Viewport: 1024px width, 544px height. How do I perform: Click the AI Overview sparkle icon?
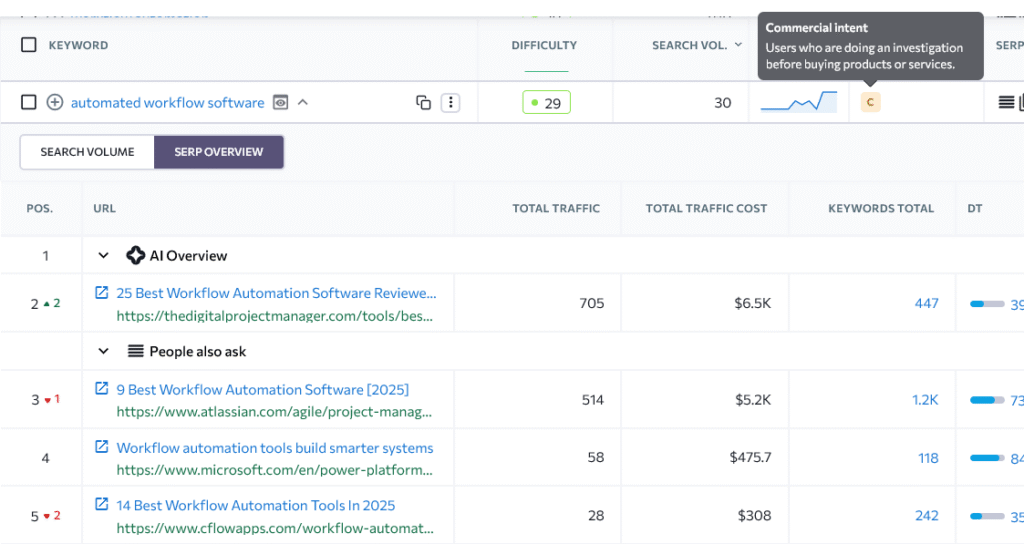click(x=135, y=255)
